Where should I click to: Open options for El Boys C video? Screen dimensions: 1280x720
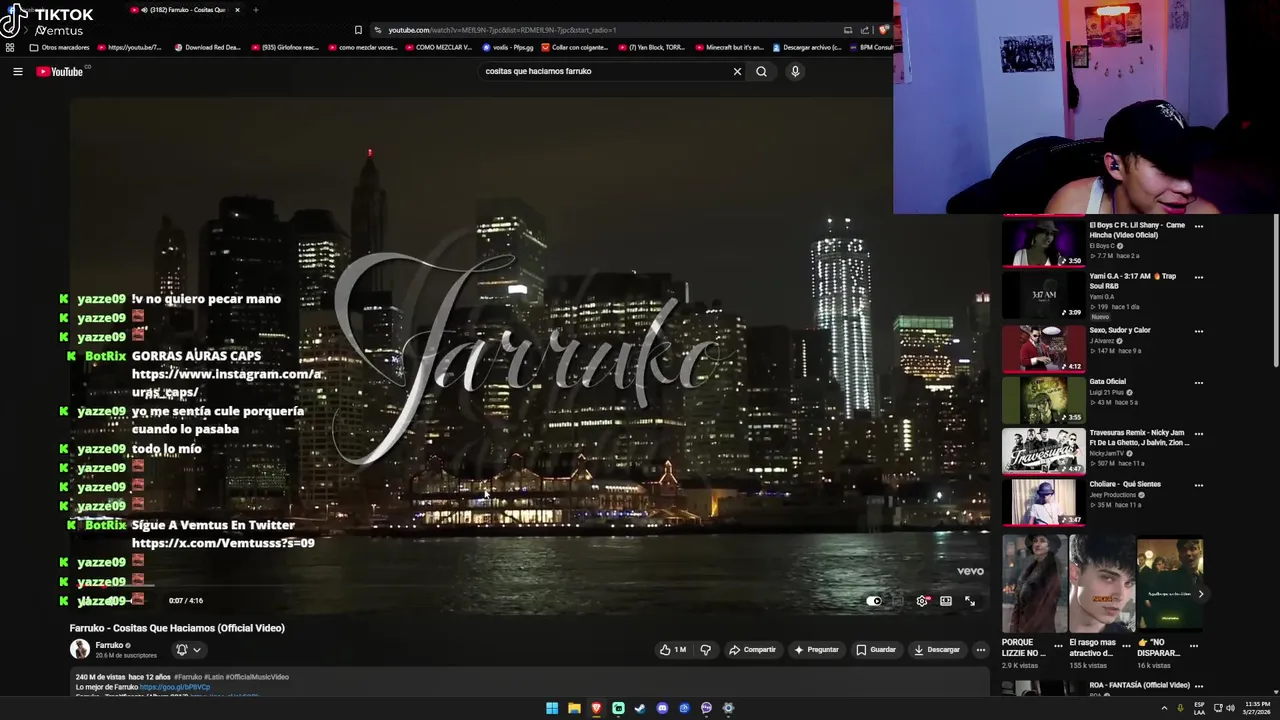[x=1199, y=226]
